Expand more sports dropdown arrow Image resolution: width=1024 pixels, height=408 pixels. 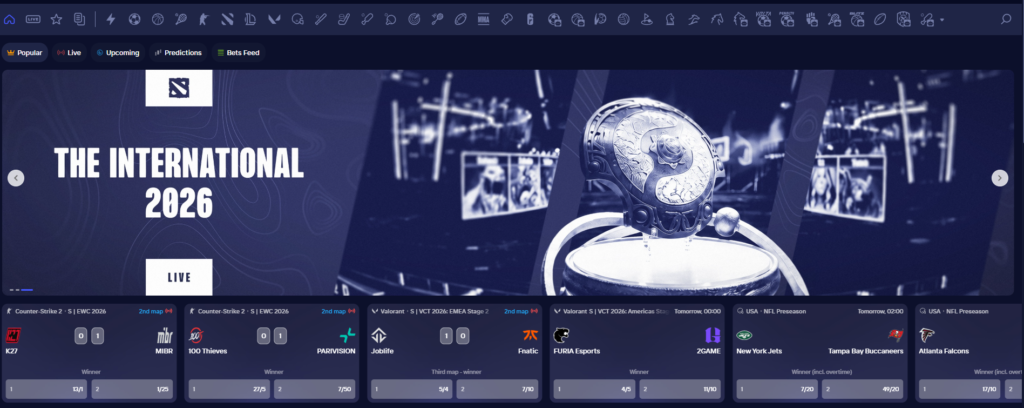942,20
